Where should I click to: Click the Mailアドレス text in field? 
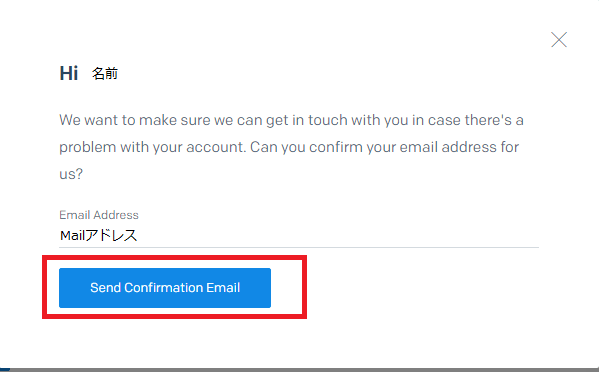coord(98,235)
